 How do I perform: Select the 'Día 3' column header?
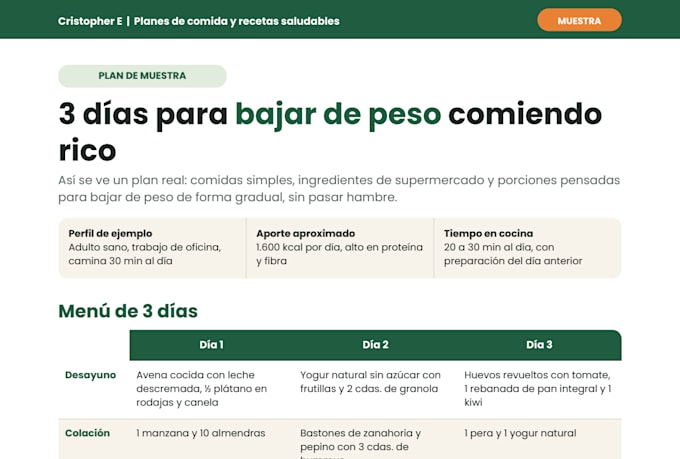(539, 345)
